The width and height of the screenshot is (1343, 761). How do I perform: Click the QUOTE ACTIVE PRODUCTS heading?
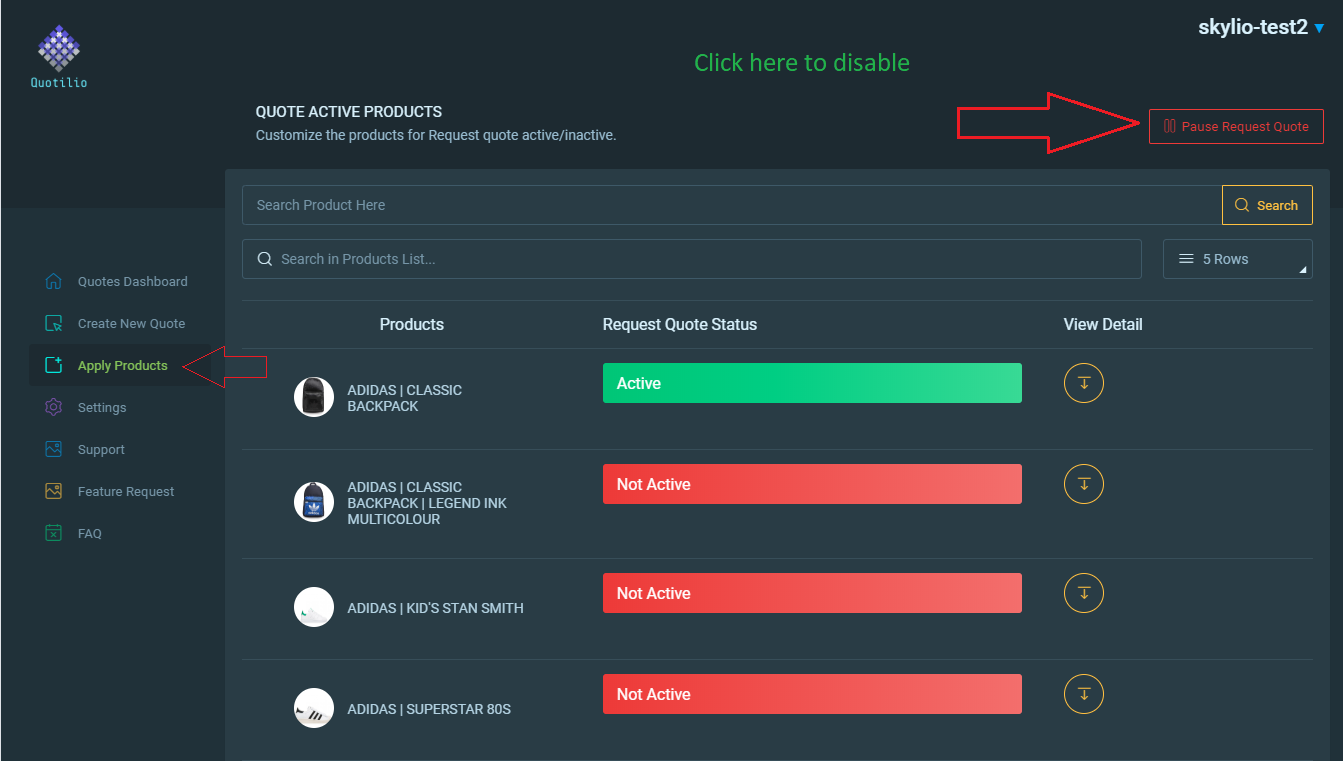click(x=349, y=112)
